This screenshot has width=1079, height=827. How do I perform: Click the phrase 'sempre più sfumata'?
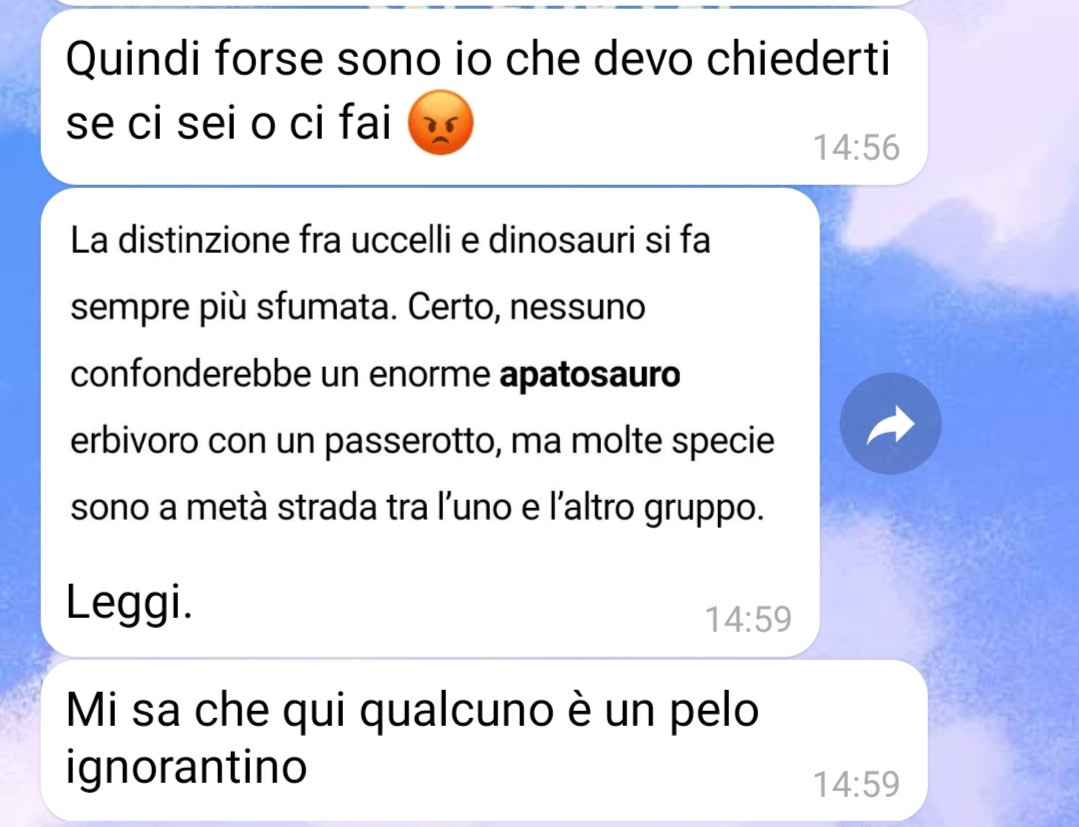[x=234, y=308]
